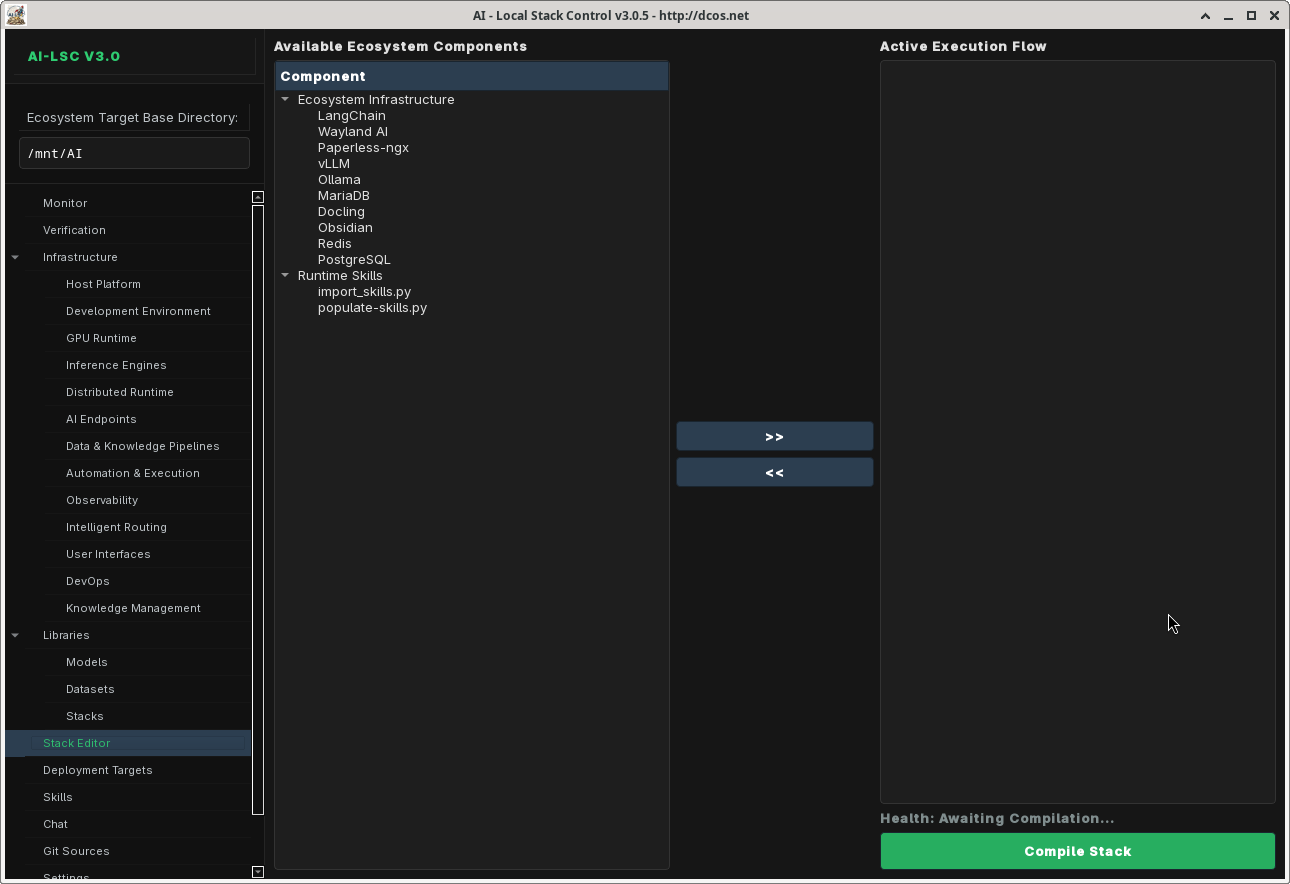The width and height of the screenshot is (1290, 884).
Task: Select Intelligent Routing in the sidebar
Action: (116, 527)
